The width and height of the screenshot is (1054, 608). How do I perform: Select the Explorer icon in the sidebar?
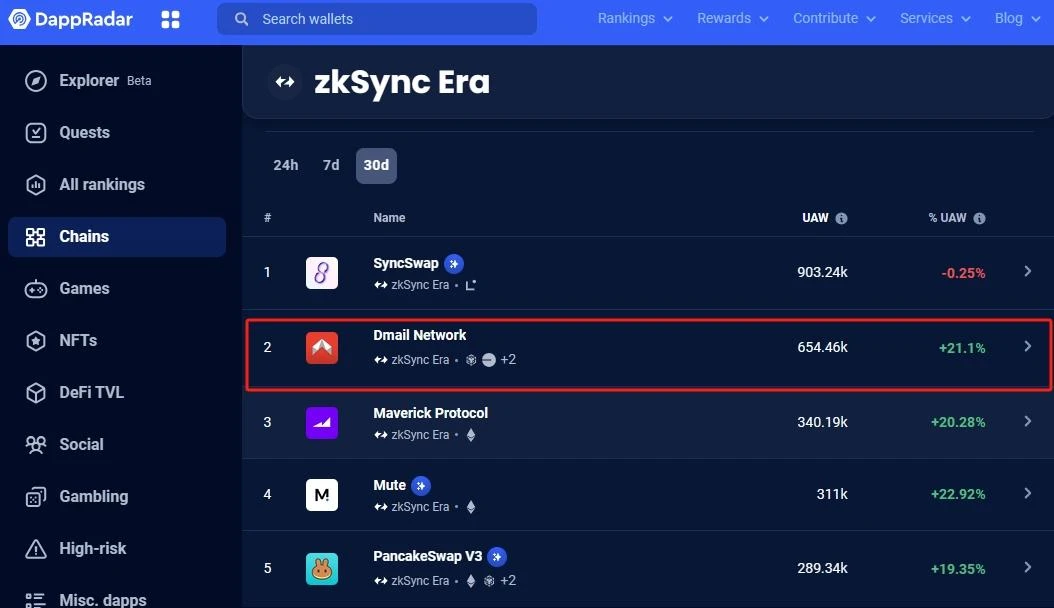click(36, 80)
